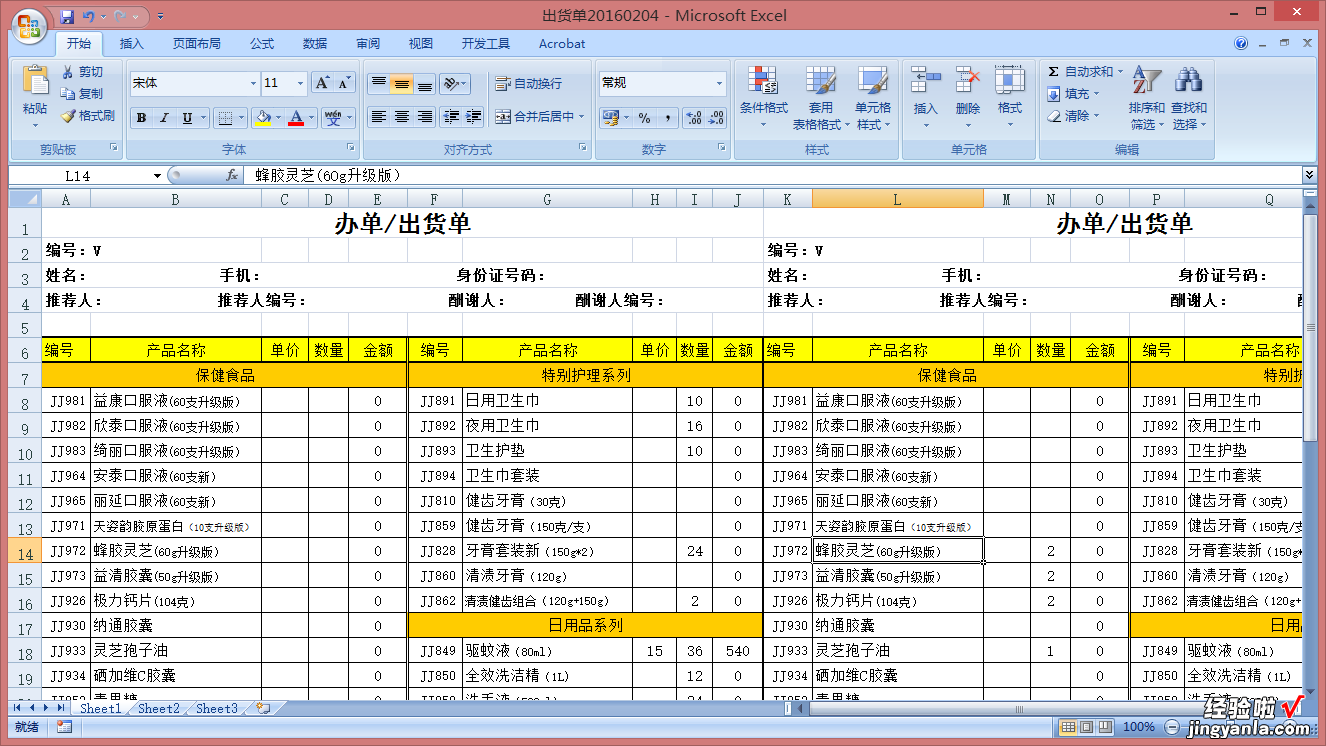Switch to the Sheet2 worksheet tab
Image resolution: width=1326 pixels, height=746 pixels.
point(159,708)
